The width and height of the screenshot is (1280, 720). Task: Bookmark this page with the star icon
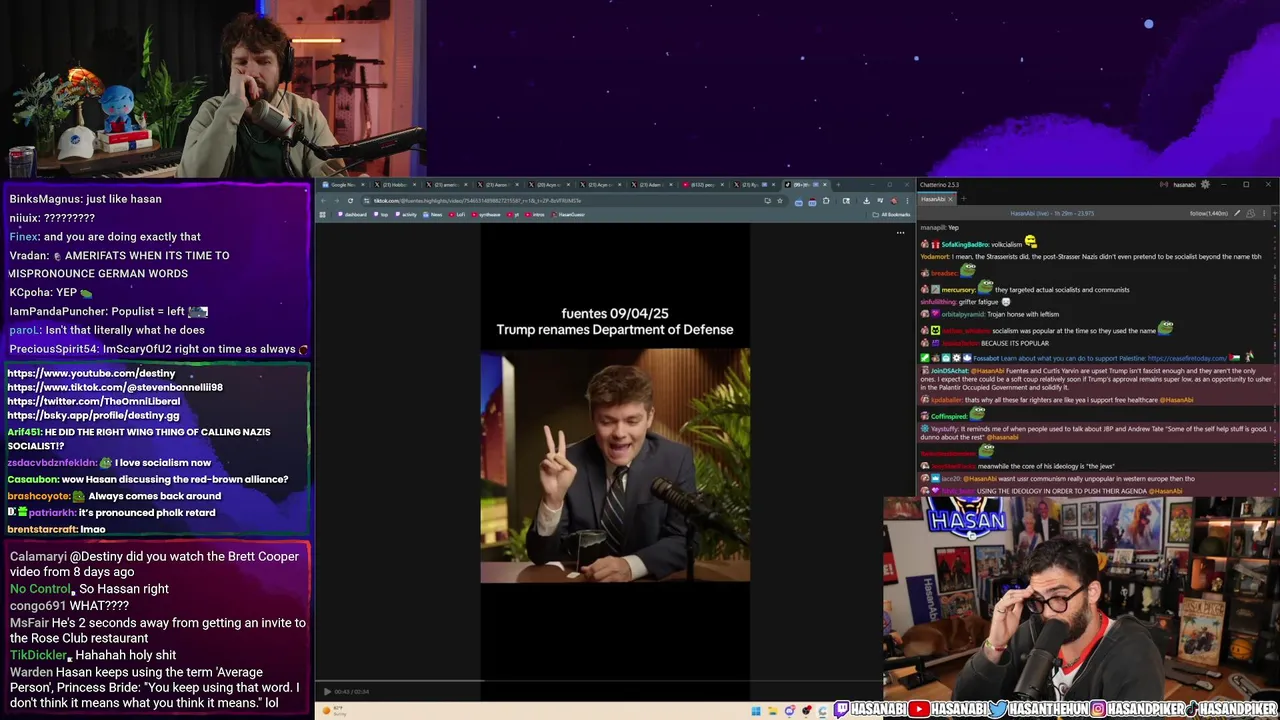(780, 200)
